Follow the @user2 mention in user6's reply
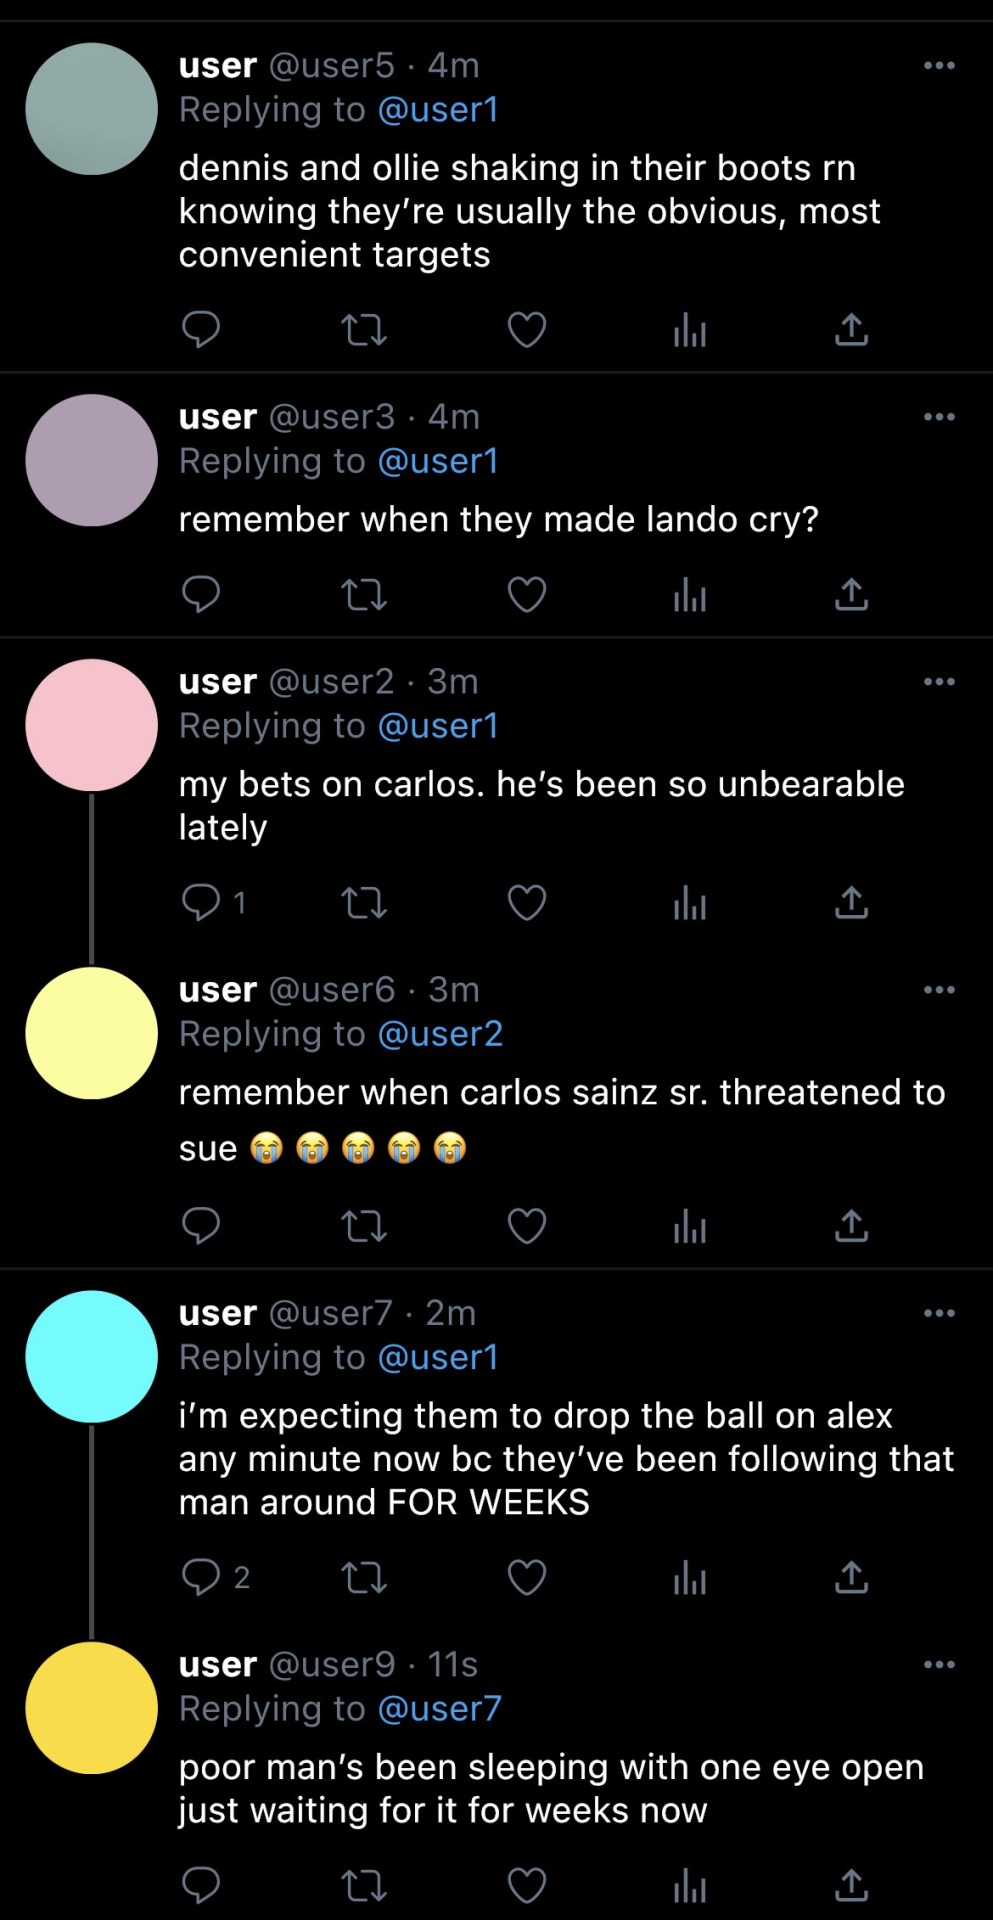 tap(440, 1034)
